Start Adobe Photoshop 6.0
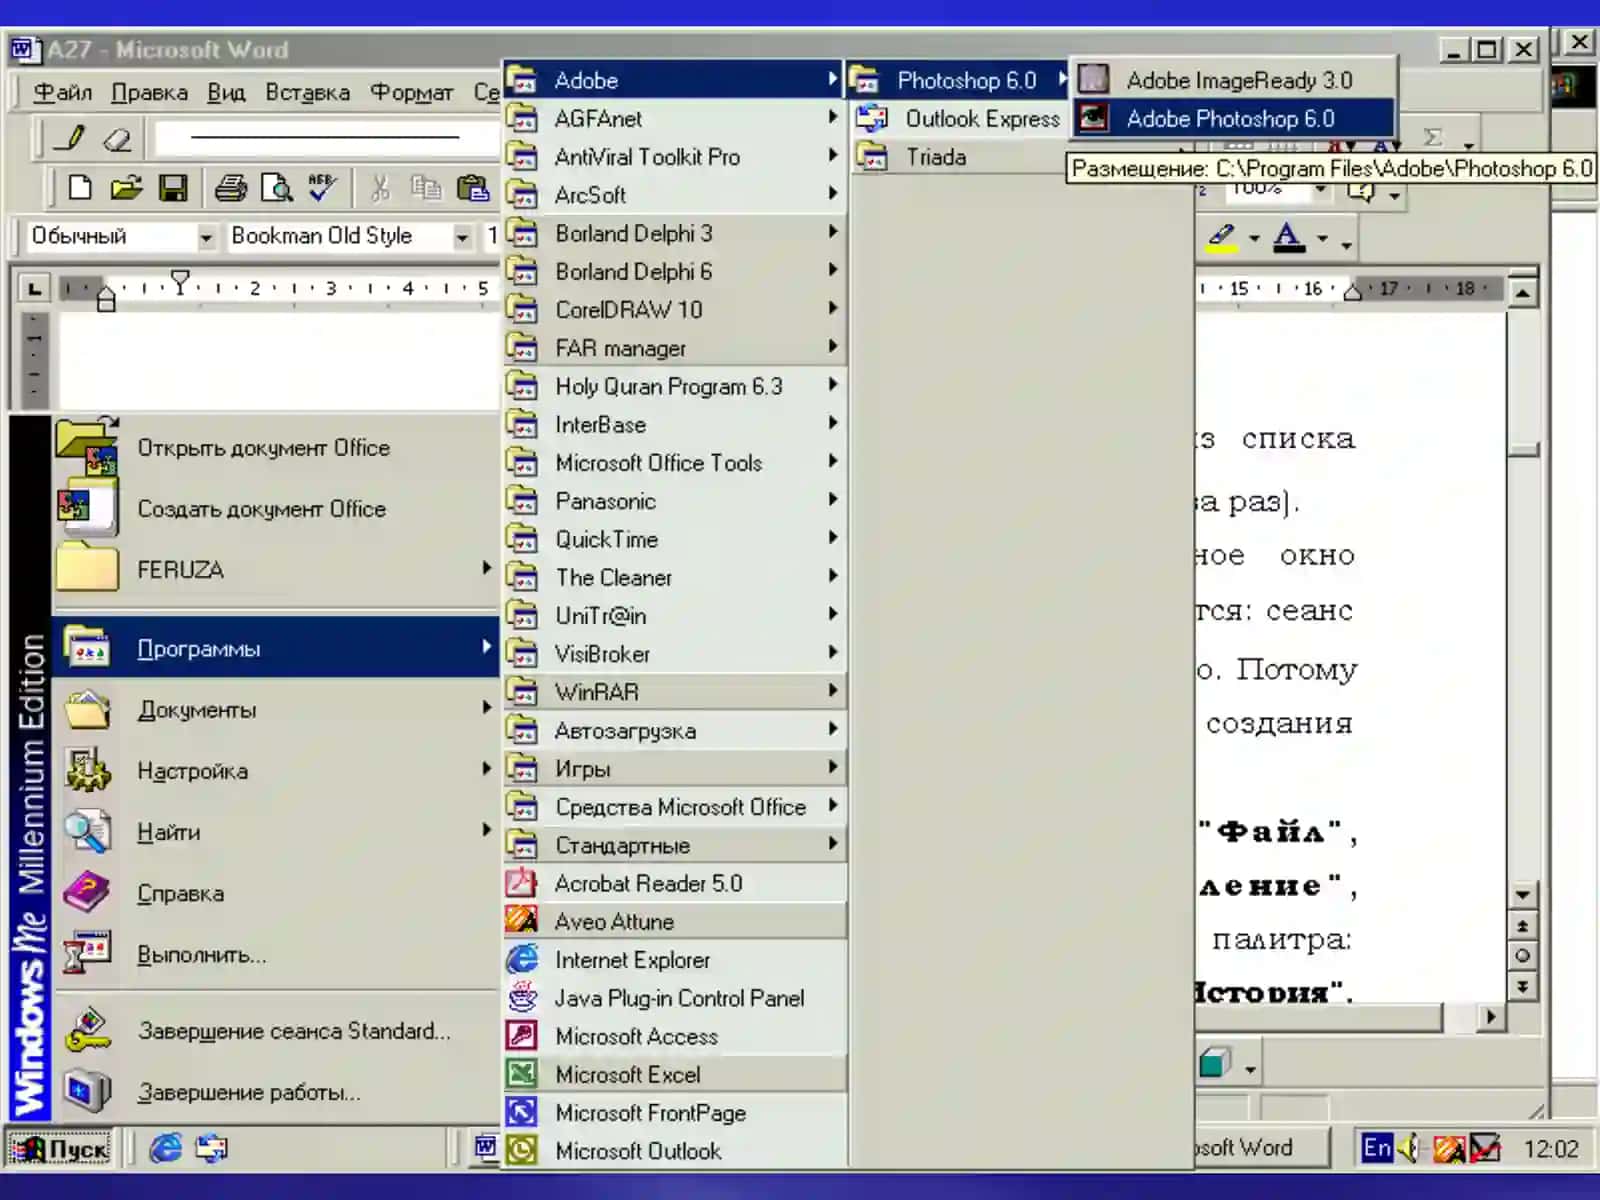This screenshot has width=1600, height=1200. click(1232, 119)
